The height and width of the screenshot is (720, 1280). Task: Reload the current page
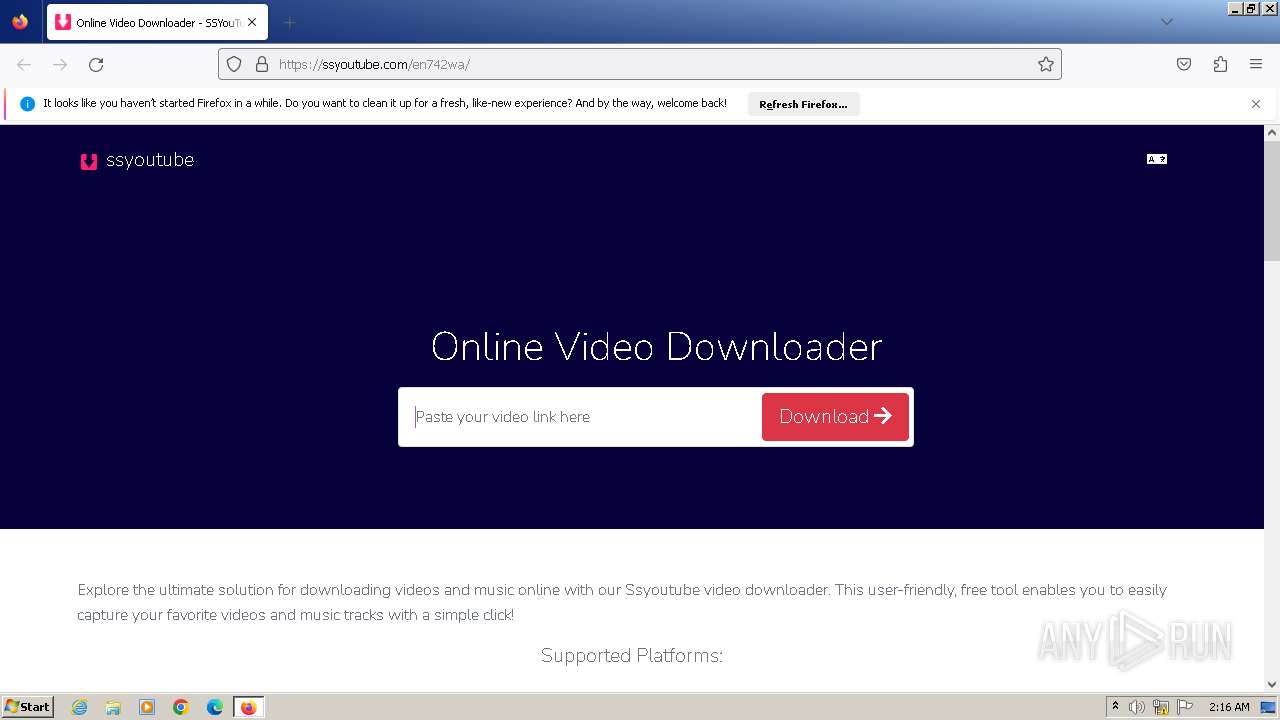click(x=96, y=64)
